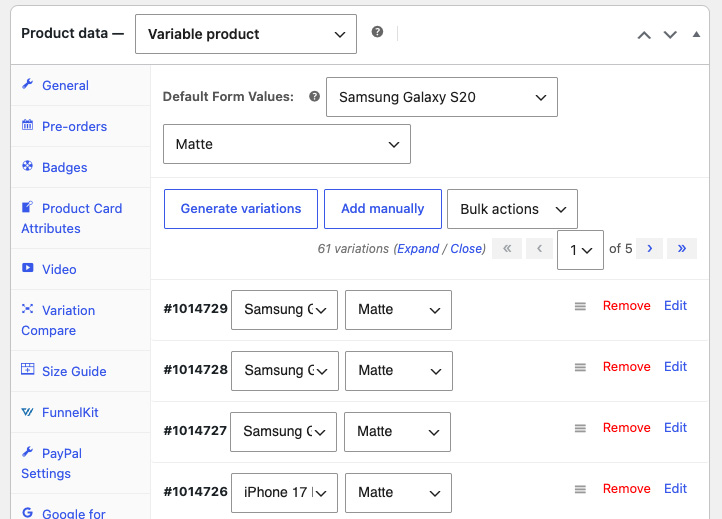Click the 61 variations count text

[x=353, y=249]
